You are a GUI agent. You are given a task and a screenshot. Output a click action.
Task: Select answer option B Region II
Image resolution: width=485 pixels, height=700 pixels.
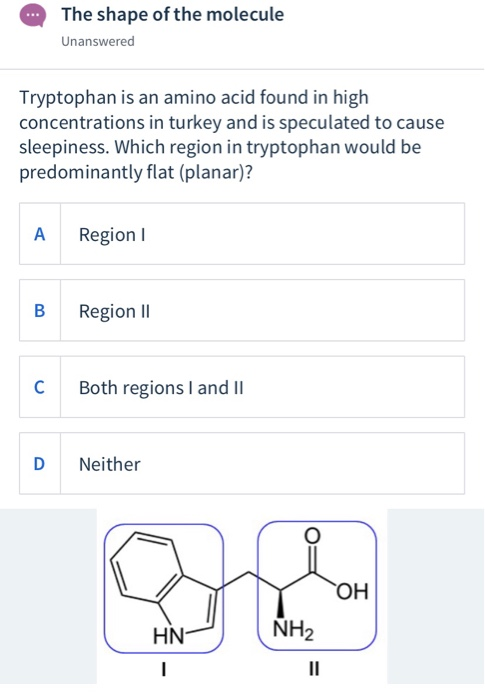pos(242,310)
